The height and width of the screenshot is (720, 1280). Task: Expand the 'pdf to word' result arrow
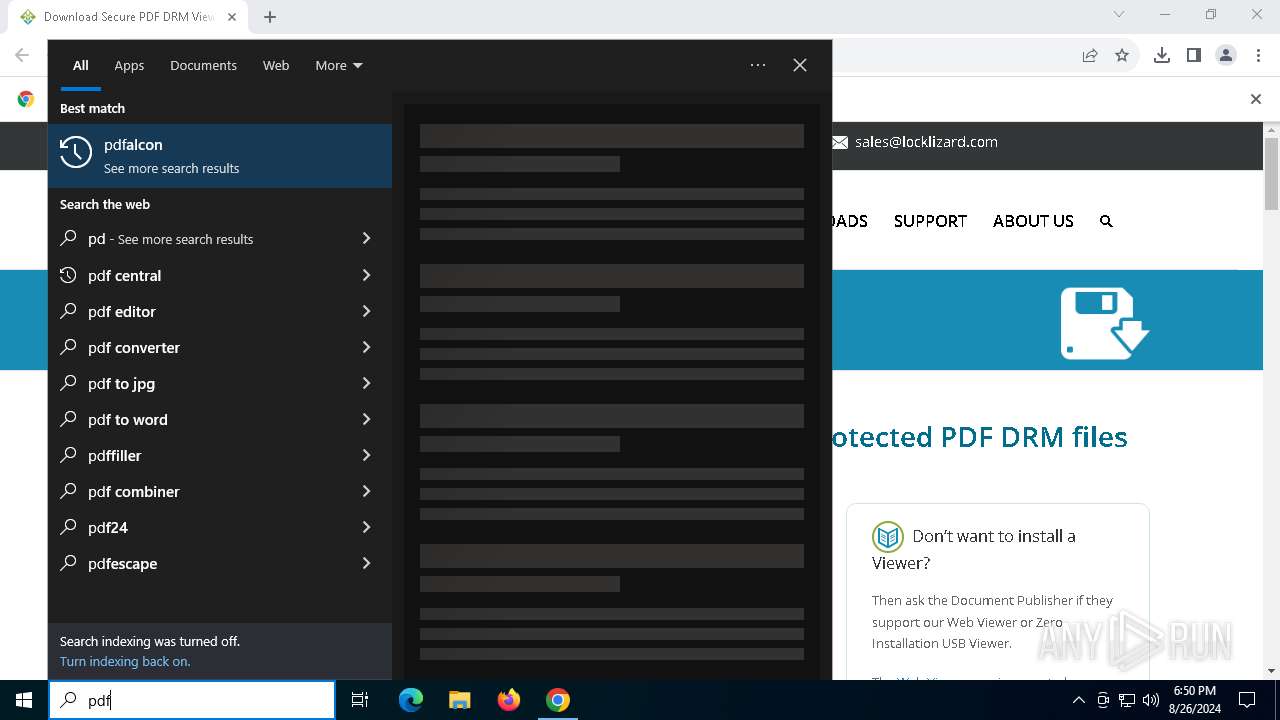point(366,419)
